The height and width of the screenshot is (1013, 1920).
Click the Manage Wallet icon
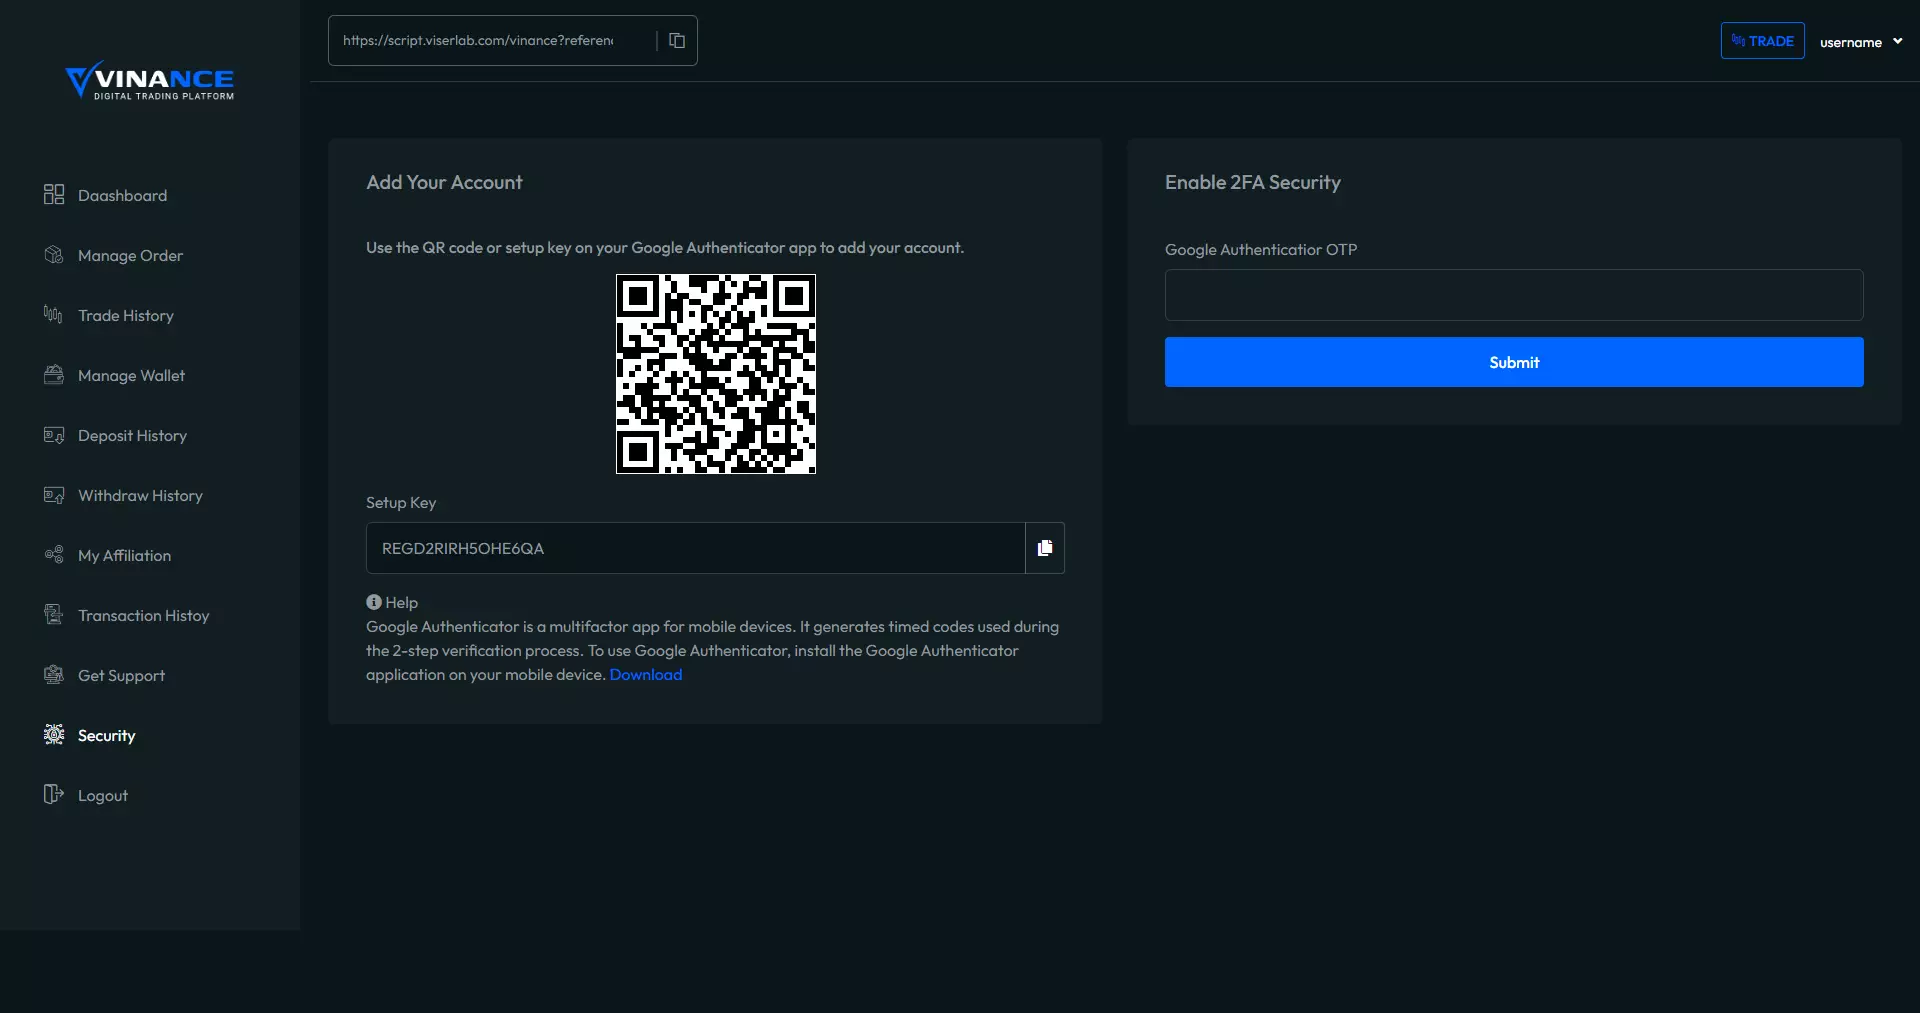tap(54, 374)
